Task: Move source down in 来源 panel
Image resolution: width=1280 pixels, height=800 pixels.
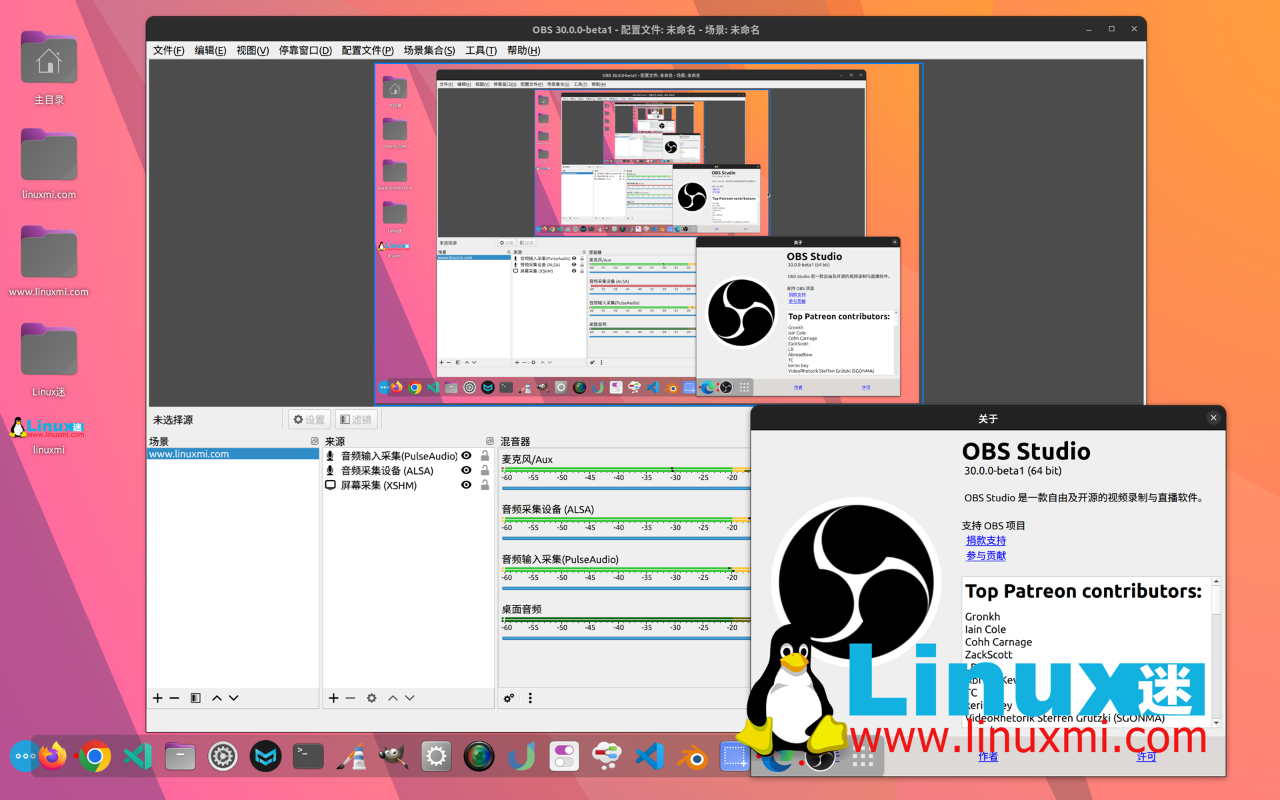Action: 410,698
